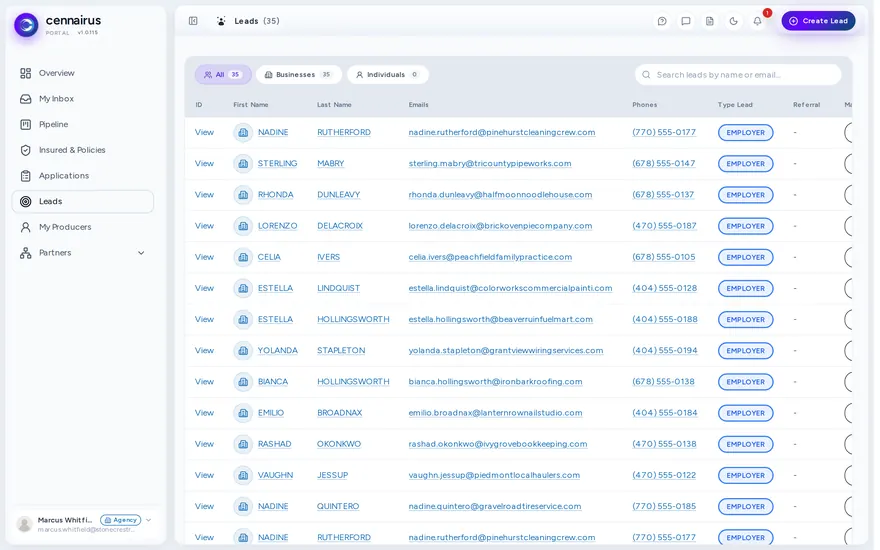Select Leads in the sidebar

[x=82, y=201]
